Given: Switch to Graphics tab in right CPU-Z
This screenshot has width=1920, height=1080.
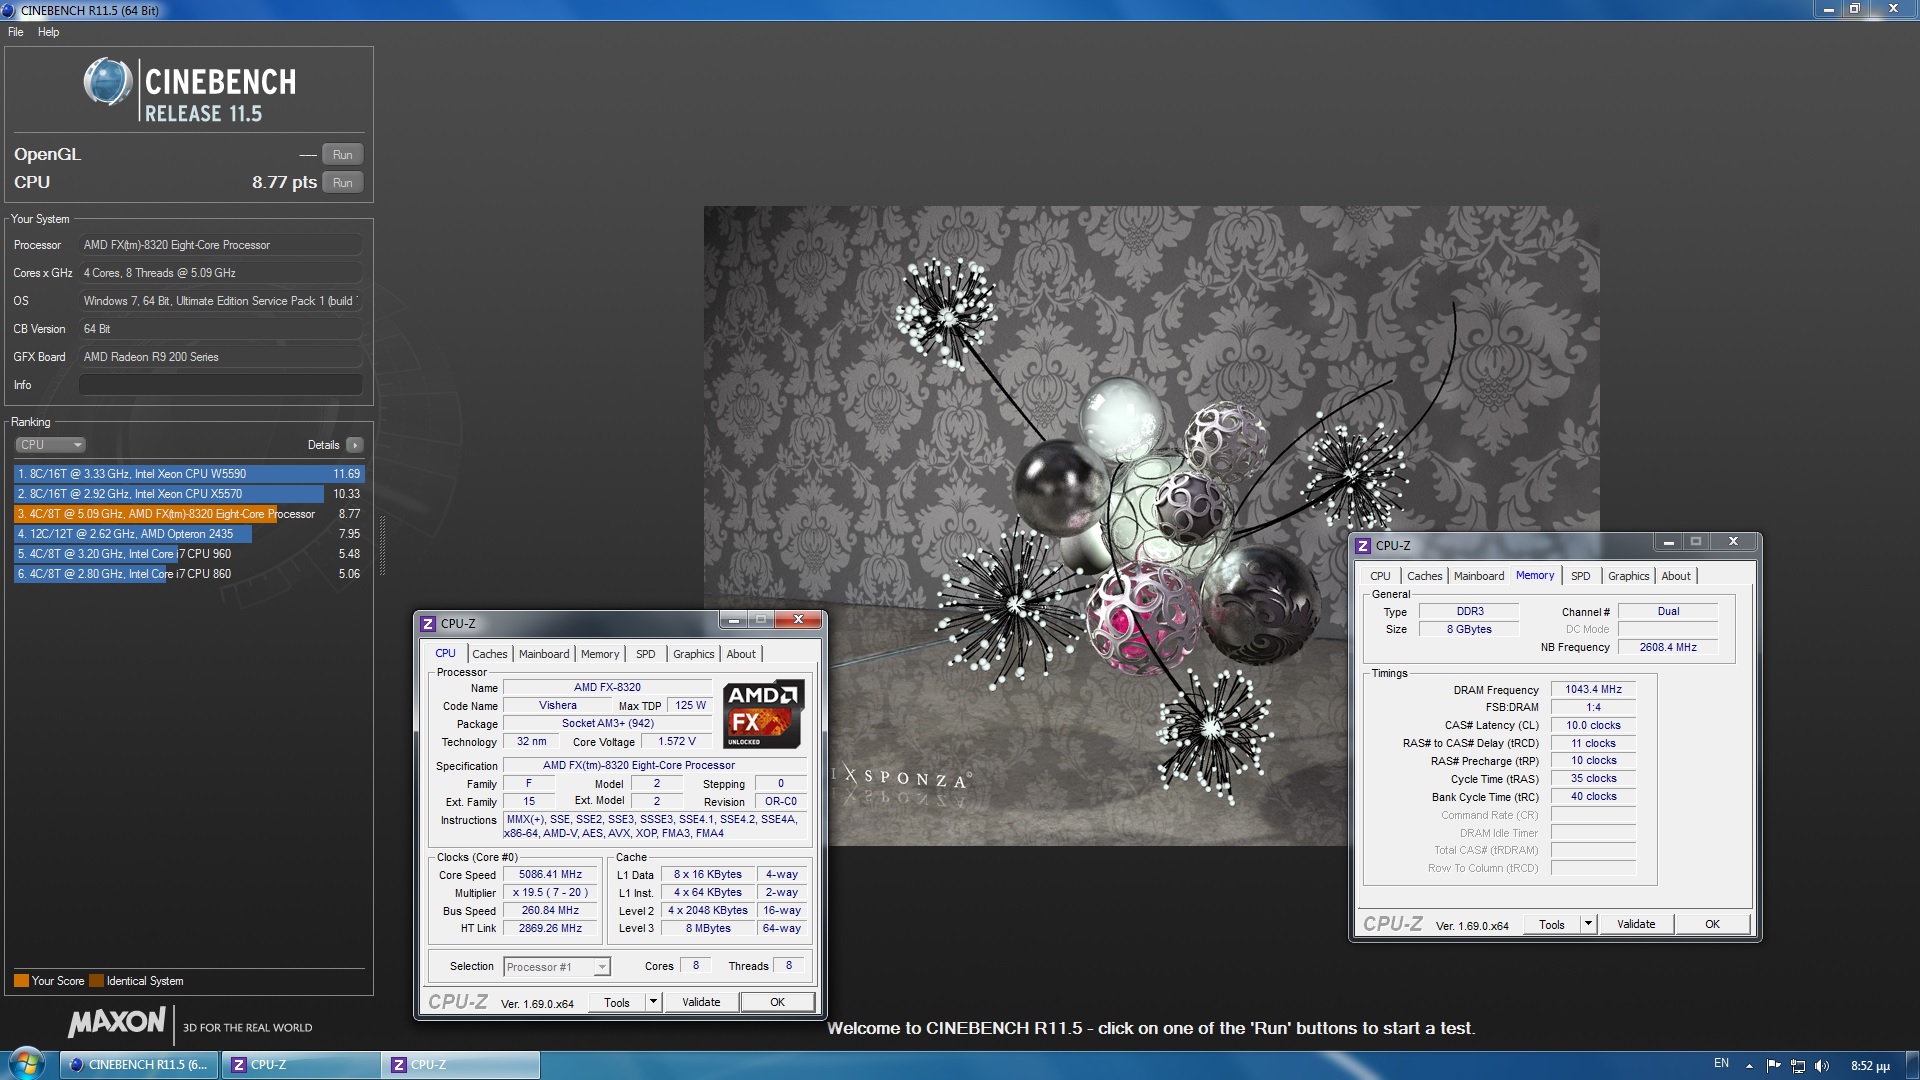Looking at the screenshot, I should (x=1628, y=576).
